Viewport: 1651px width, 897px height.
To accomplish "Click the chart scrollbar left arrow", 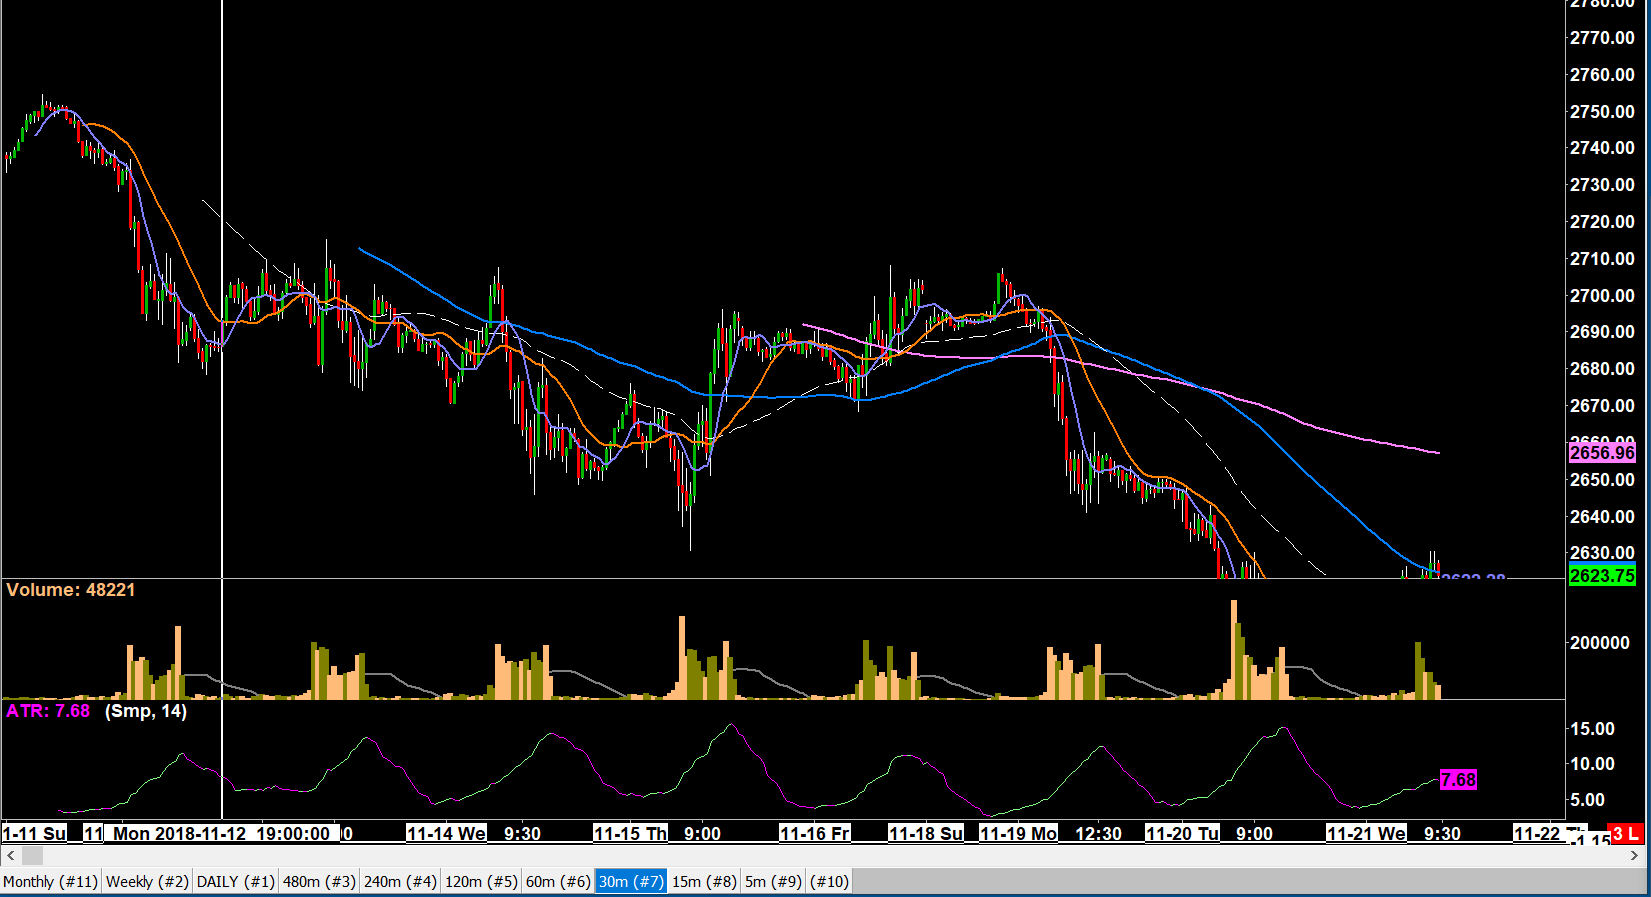I will (10, 856).
